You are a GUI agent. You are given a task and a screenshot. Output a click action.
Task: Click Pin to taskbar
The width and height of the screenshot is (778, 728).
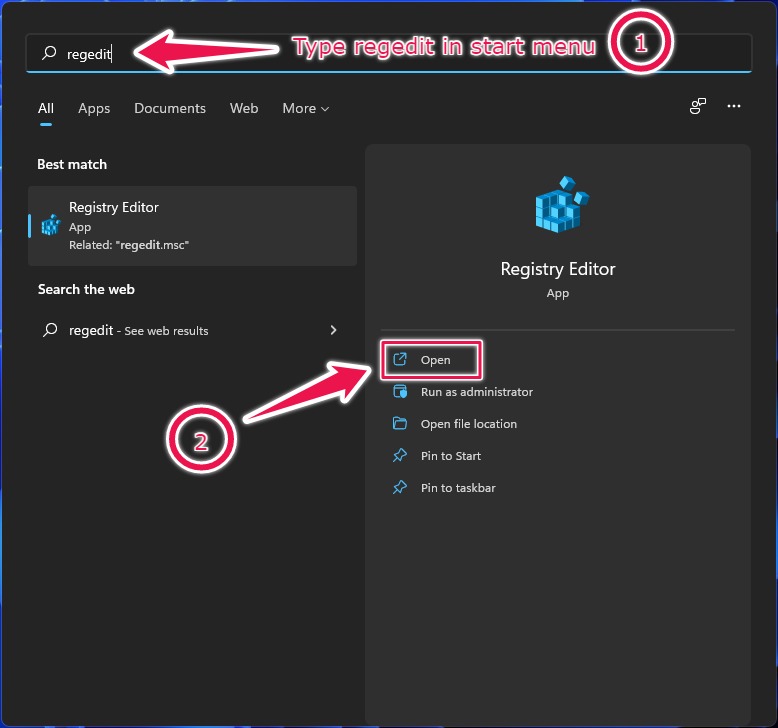click(x=458, y=488)
